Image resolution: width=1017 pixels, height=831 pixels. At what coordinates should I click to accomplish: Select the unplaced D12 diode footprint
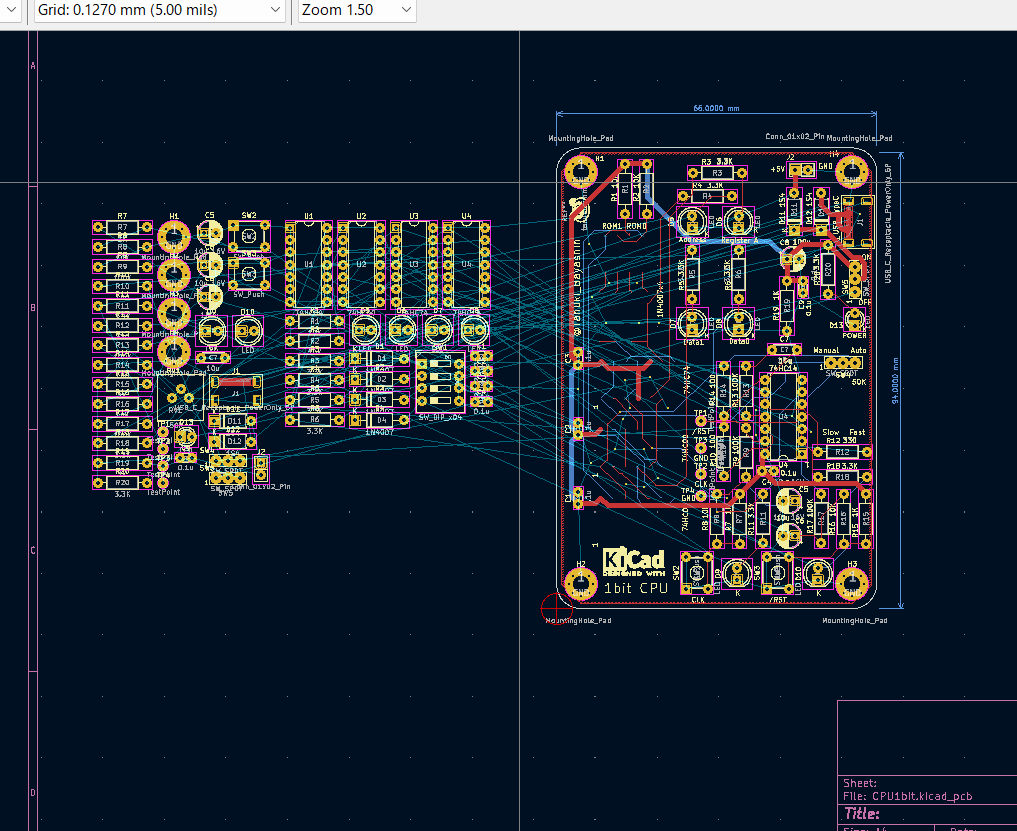tap(232, 442)
